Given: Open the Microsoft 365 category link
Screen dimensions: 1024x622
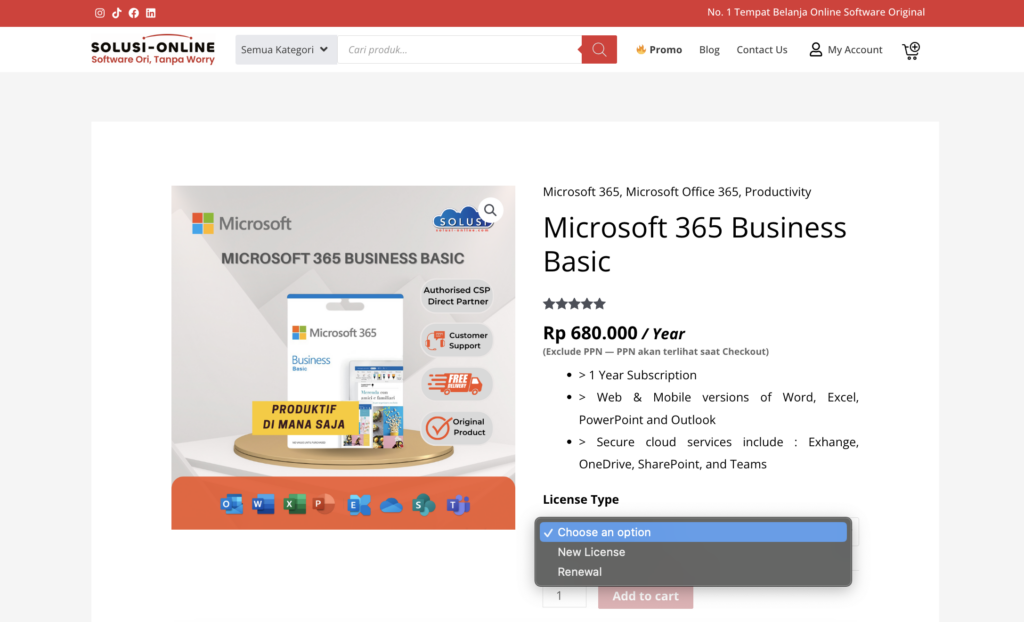Looking at the screenshot, I should 581,191.
